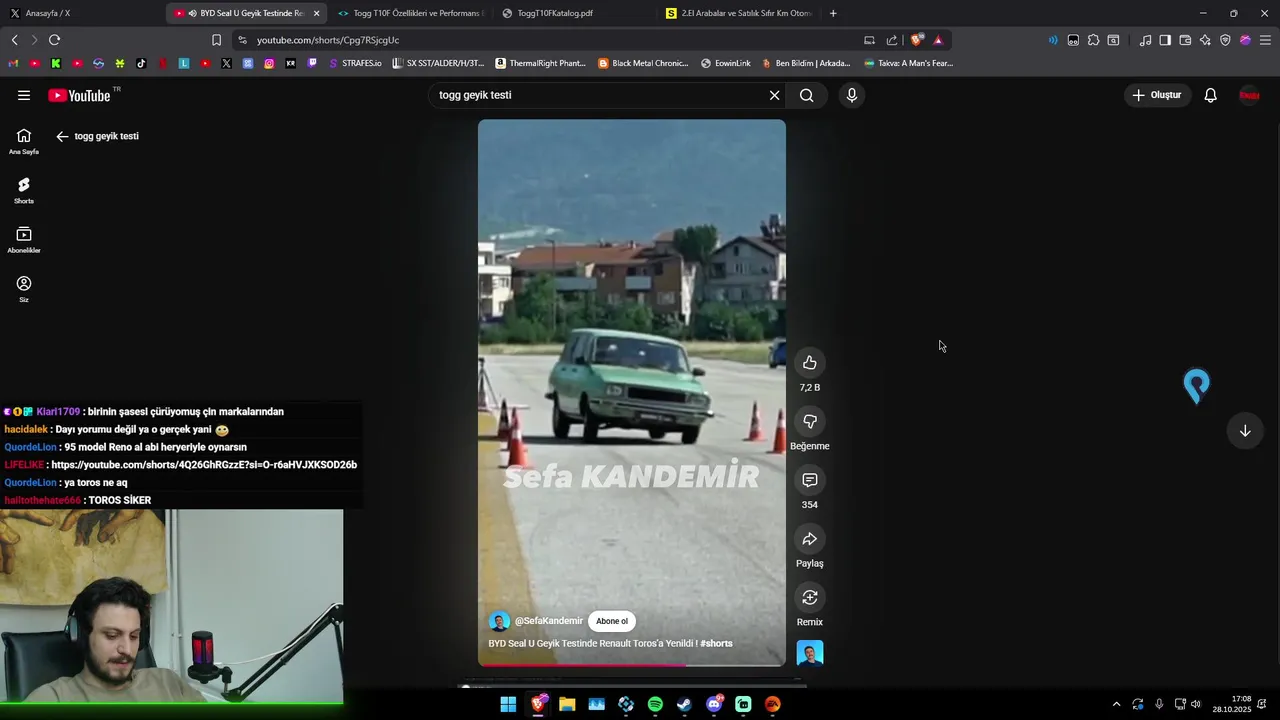Open the ThermalRight Phant... bookmark
This screenshot has width=1280, height=720.
(541, 63)
